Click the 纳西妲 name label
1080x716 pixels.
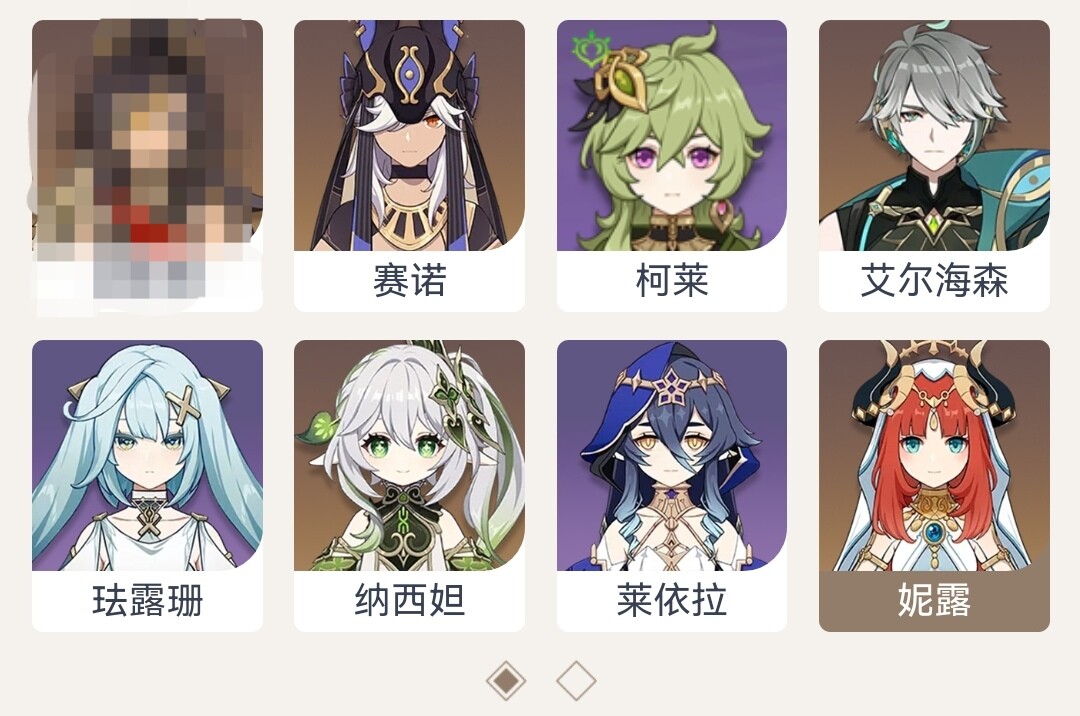coord(409,600)
